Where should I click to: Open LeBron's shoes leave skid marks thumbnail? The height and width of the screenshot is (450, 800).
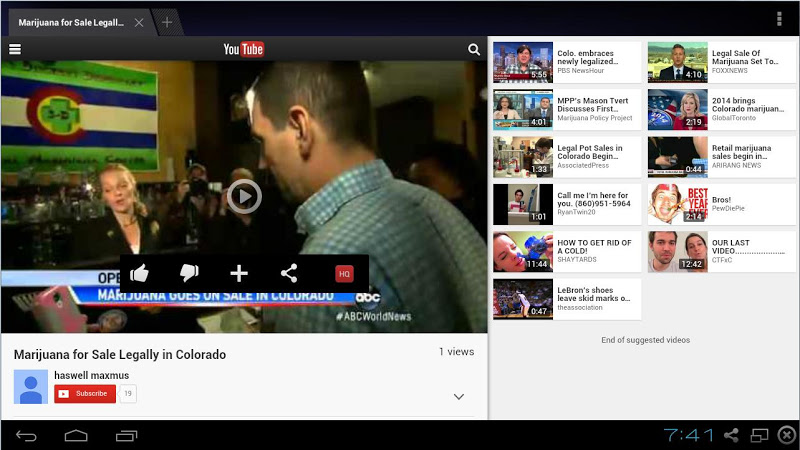(523, 299)
